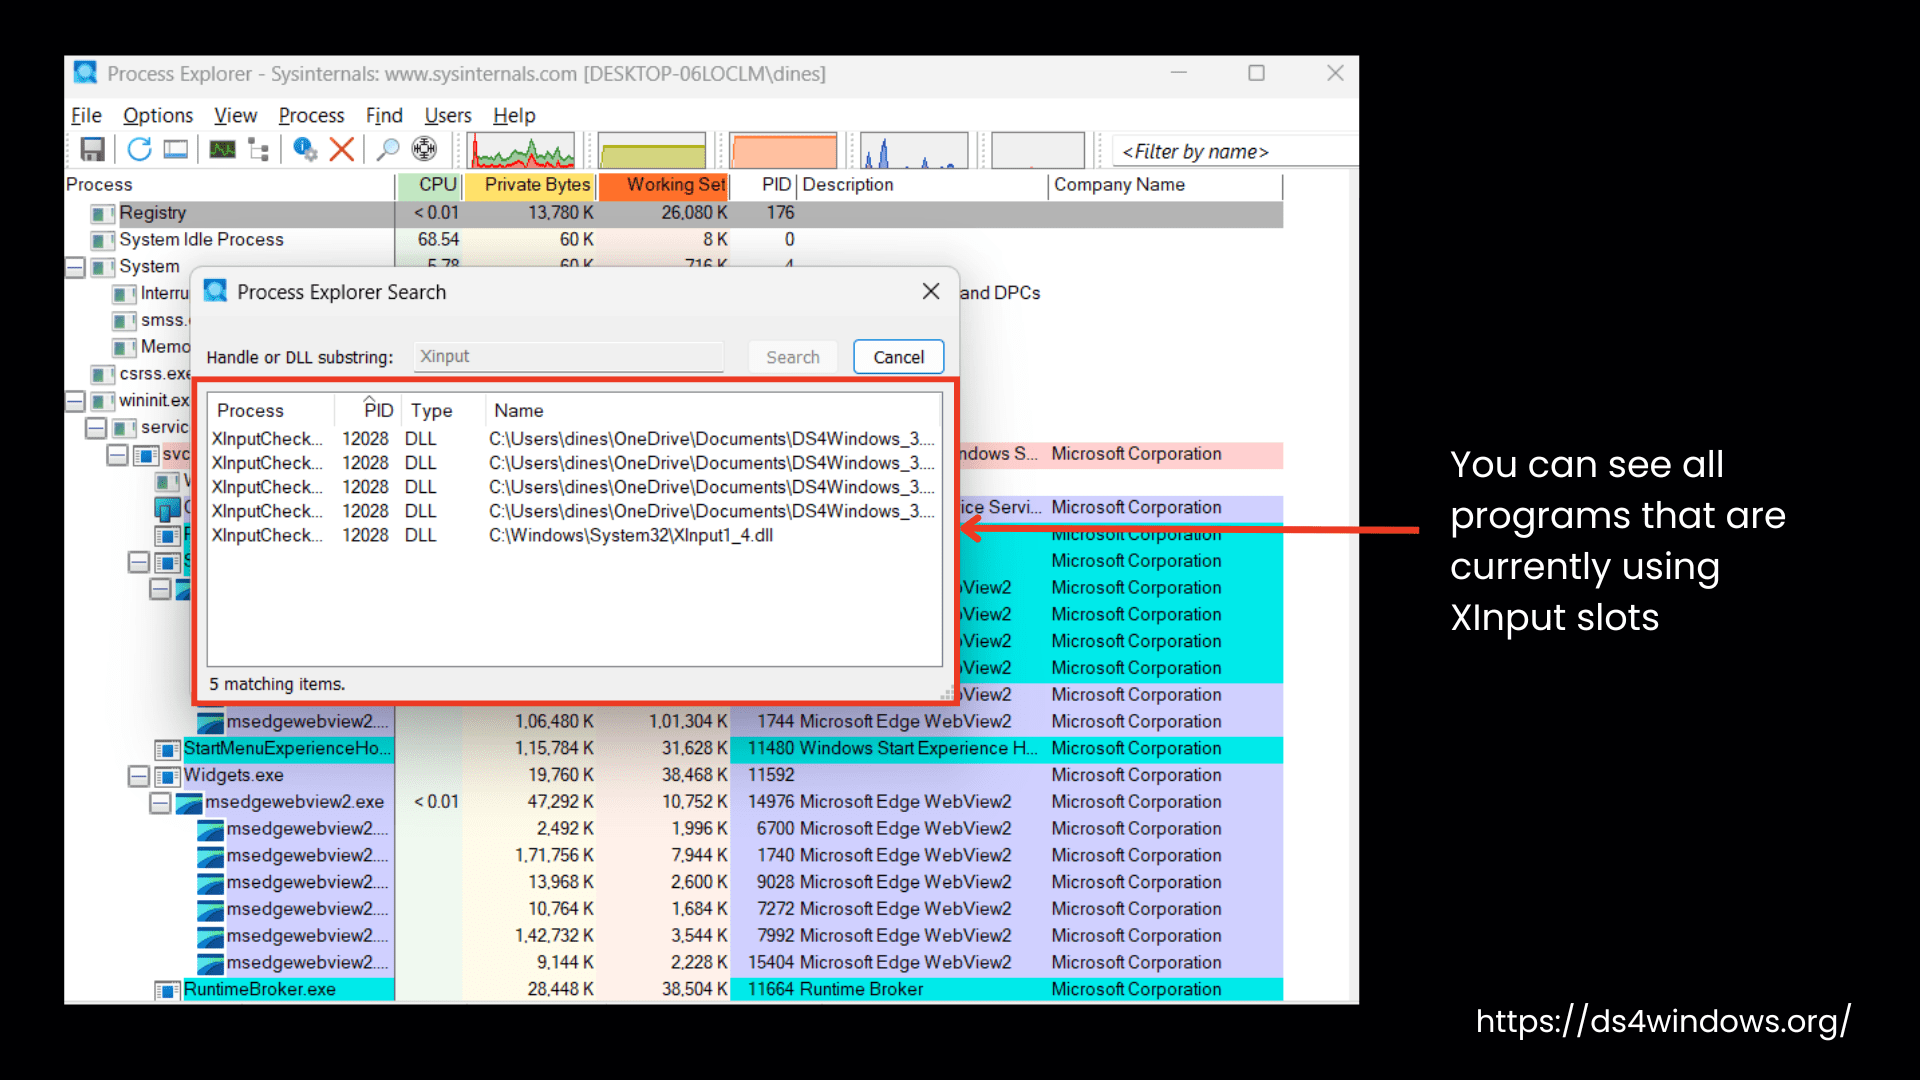Open the File menu

pos(86,116)
